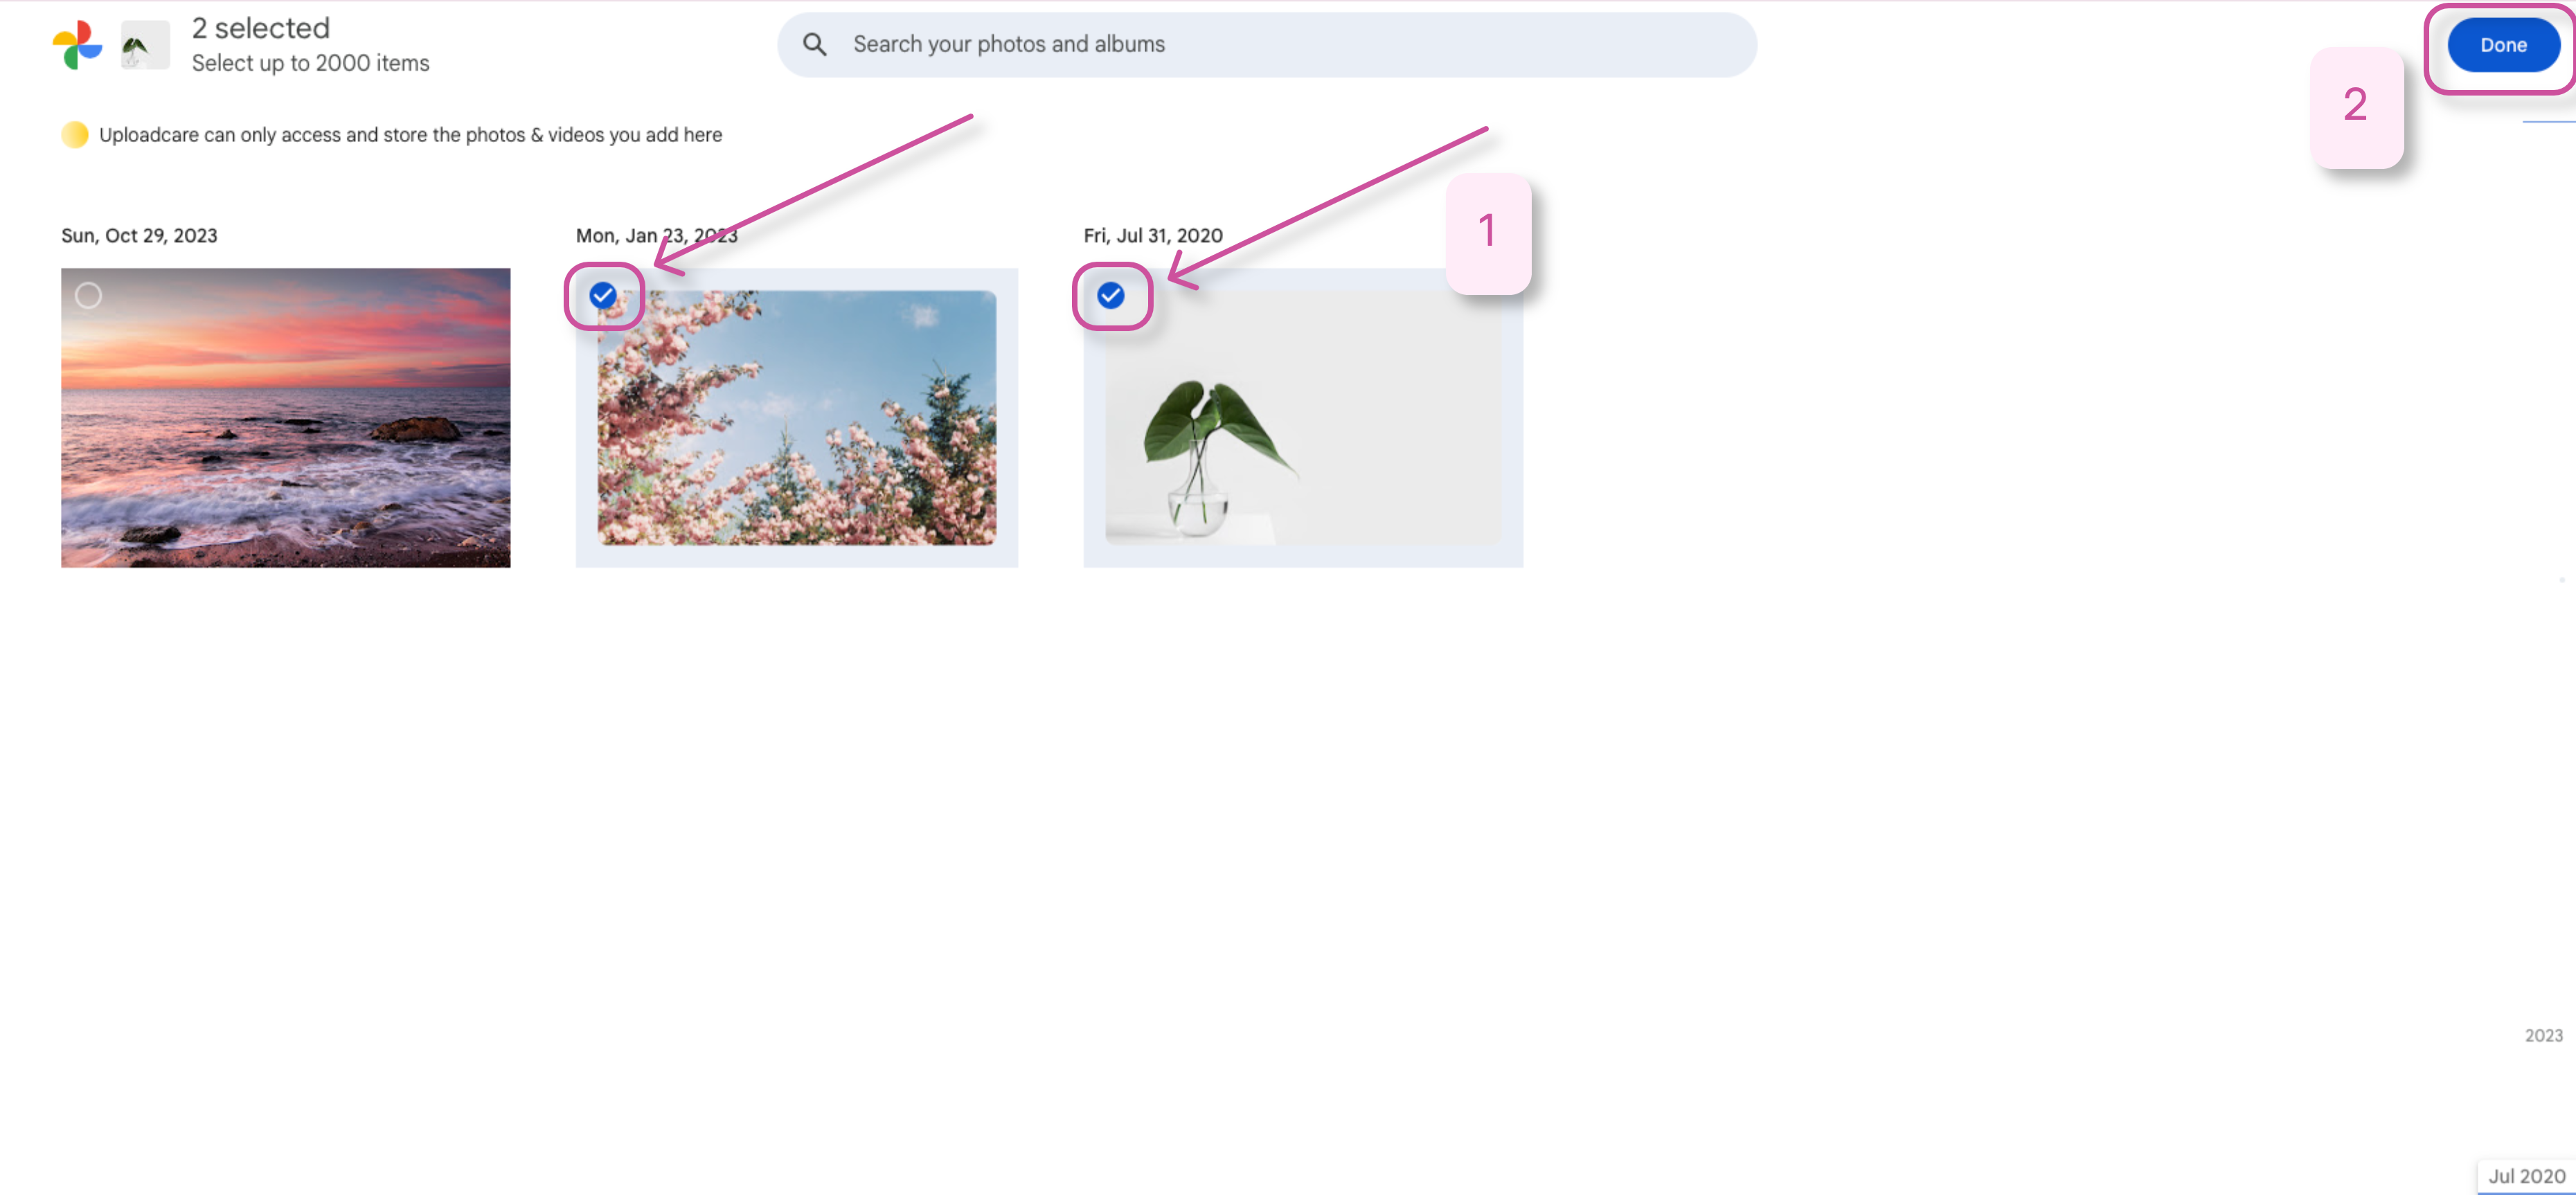Screen dimensions: 2576x1195
Task: Click the Done button
Action: point(2503,45)
